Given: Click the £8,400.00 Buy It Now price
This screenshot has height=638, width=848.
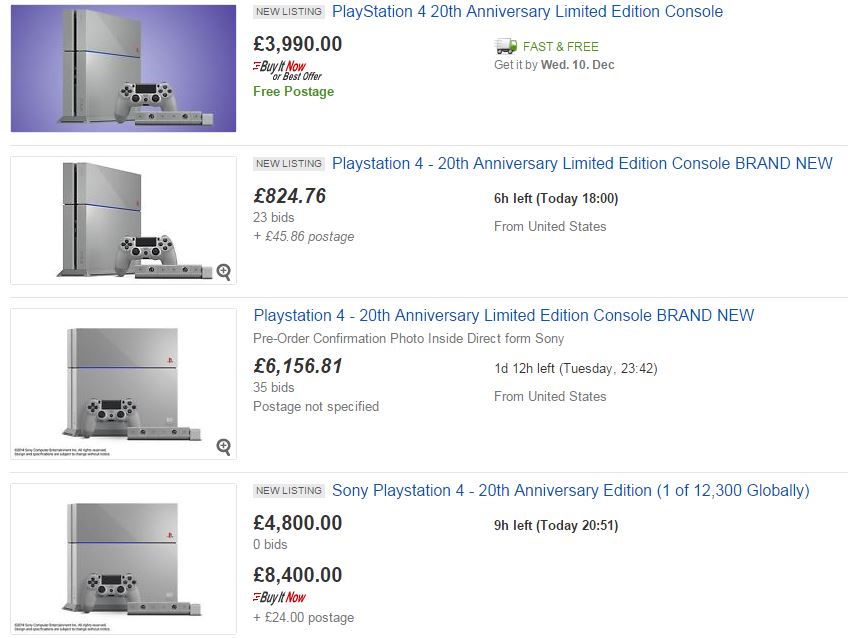Looking at the screenshot, I should coord(298,575).
